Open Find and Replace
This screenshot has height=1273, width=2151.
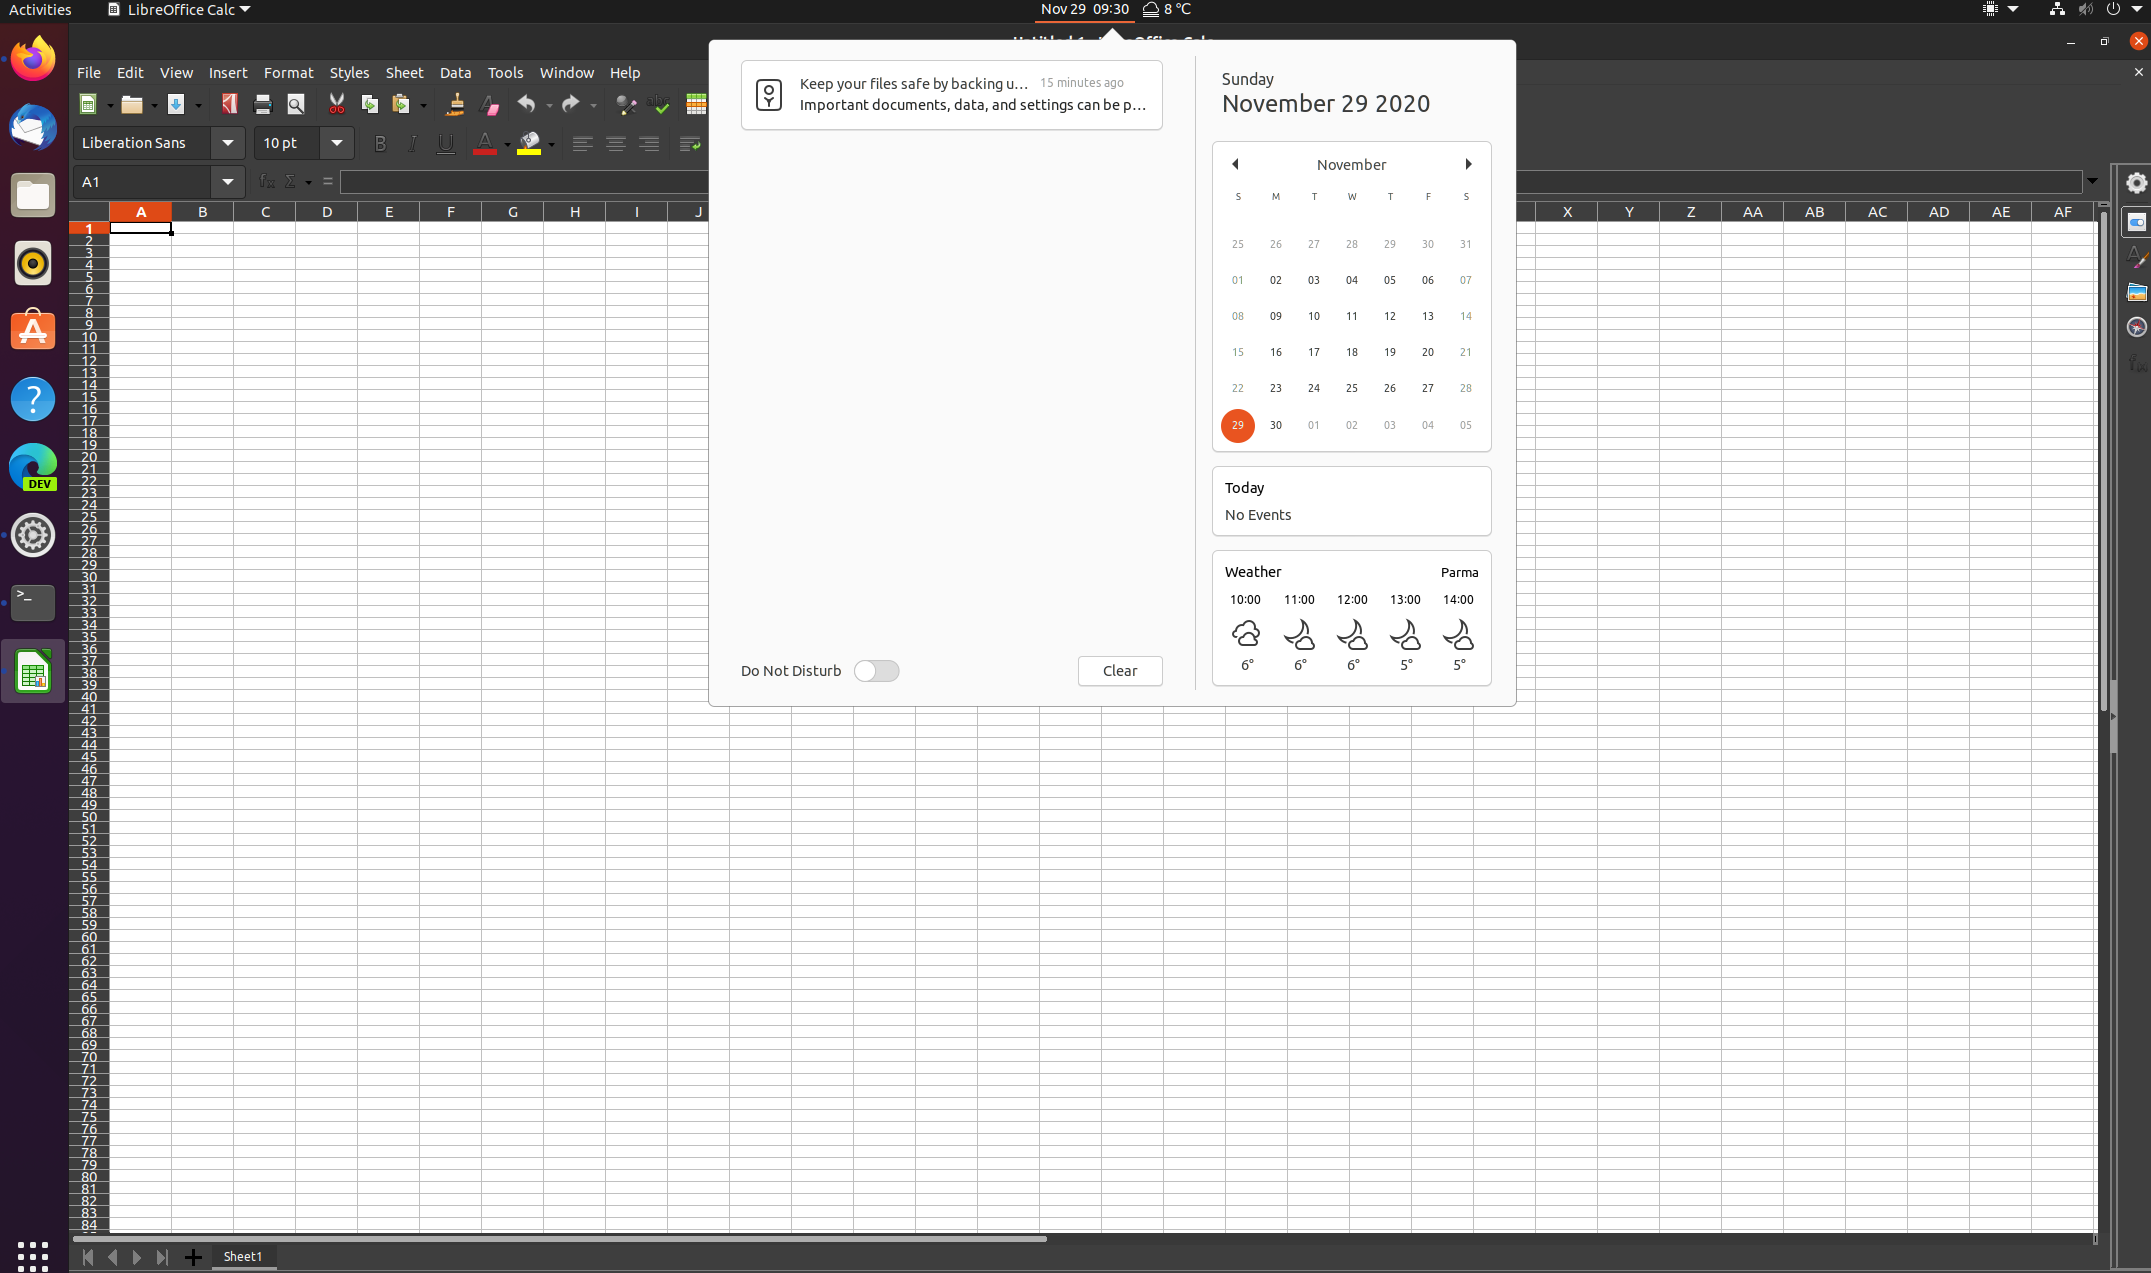[626, 104]
